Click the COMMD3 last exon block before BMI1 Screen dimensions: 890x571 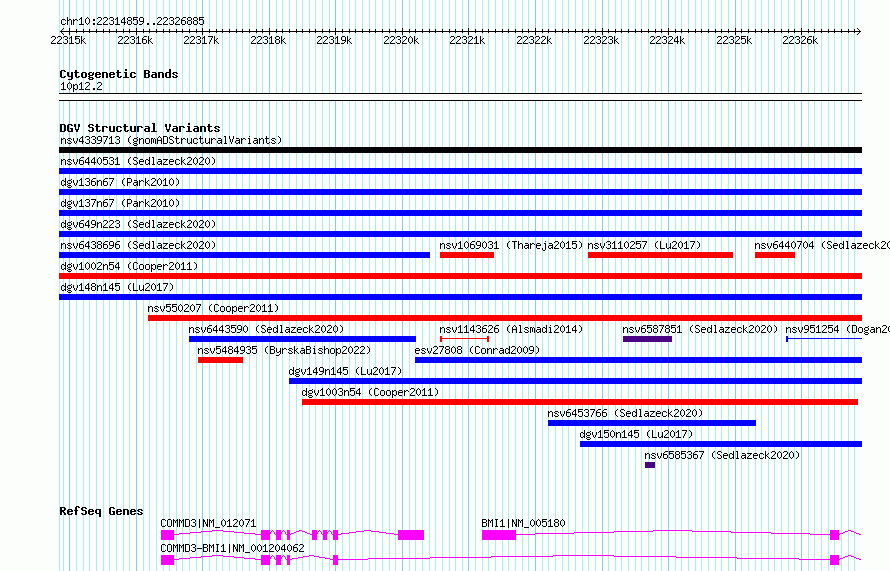[411, 535]
